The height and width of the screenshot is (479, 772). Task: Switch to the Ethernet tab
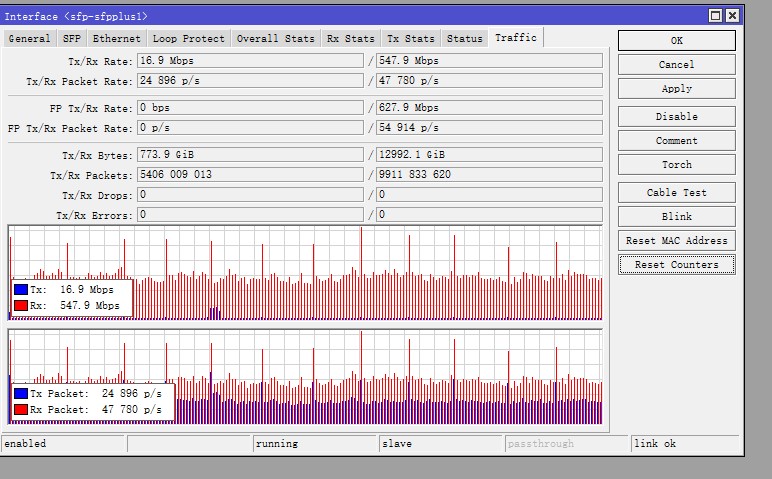pos(117,38)
